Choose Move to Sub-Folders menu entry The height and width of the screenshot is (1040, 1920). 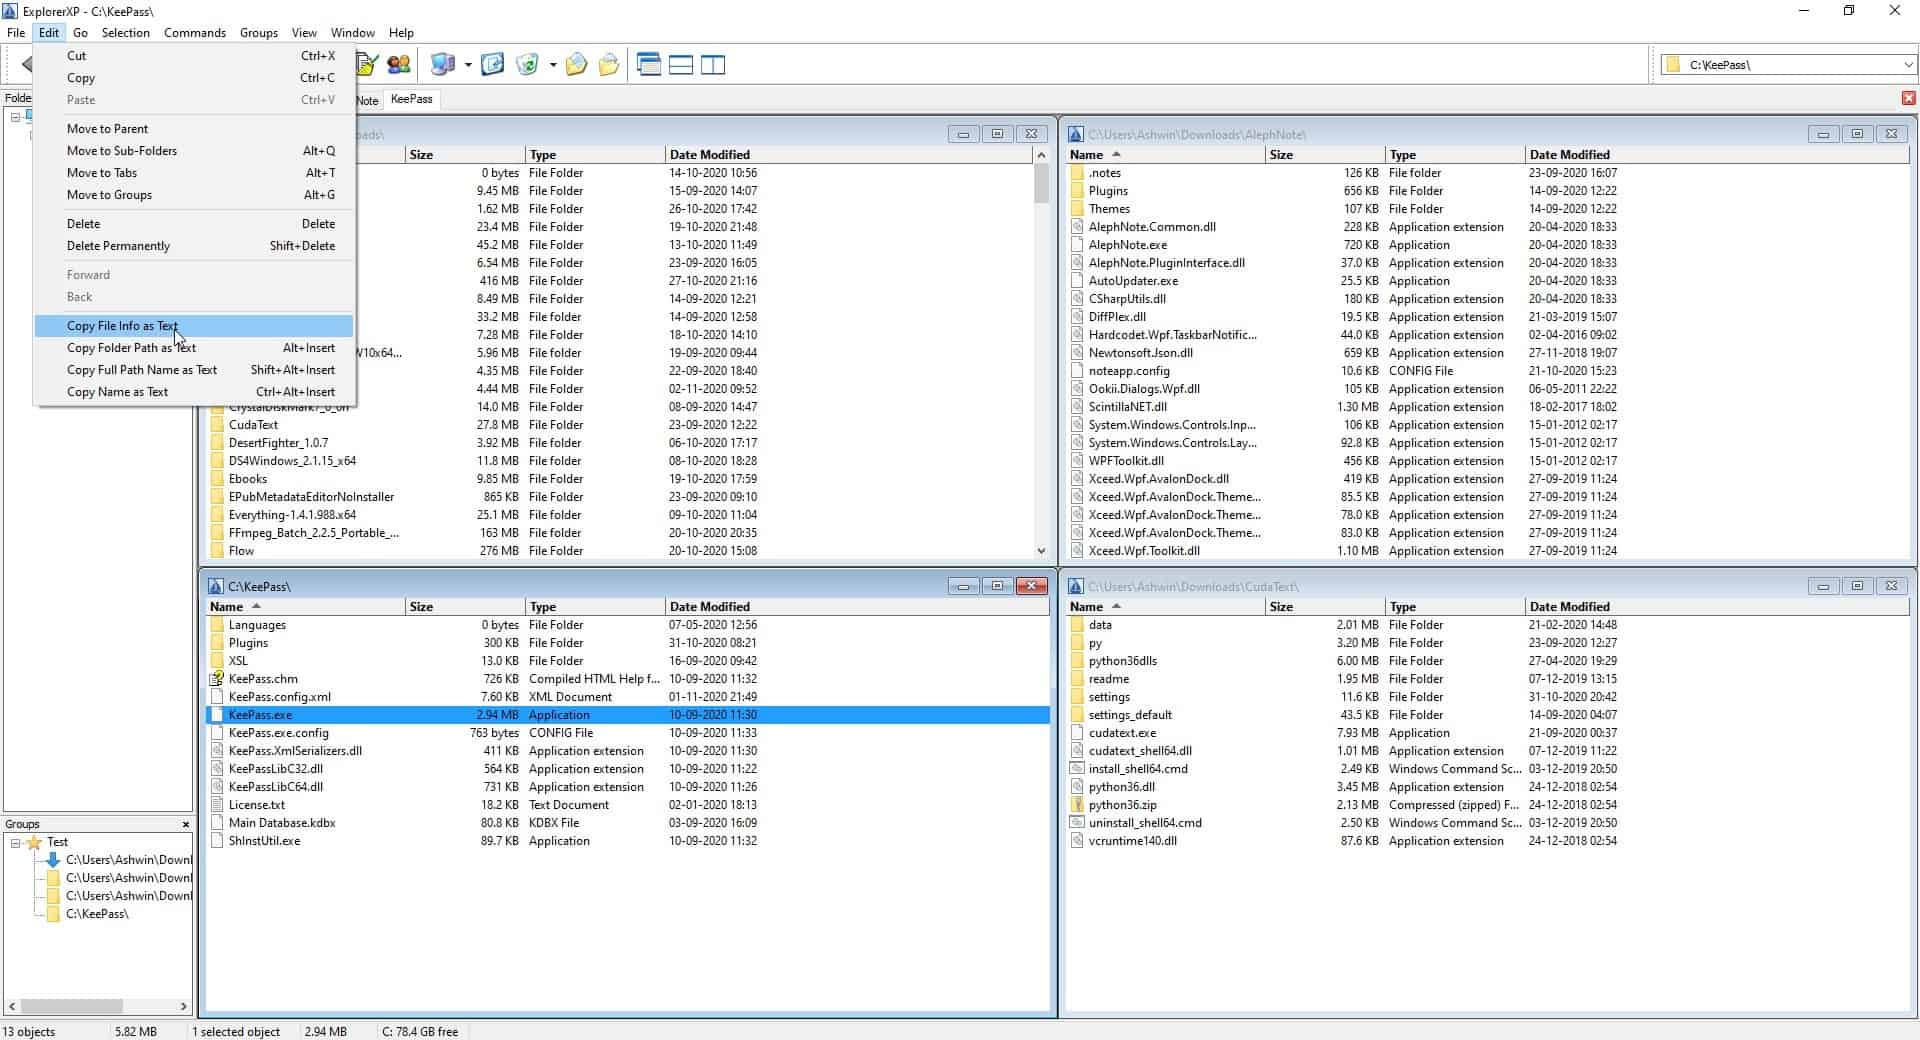[x=194, y=151]
